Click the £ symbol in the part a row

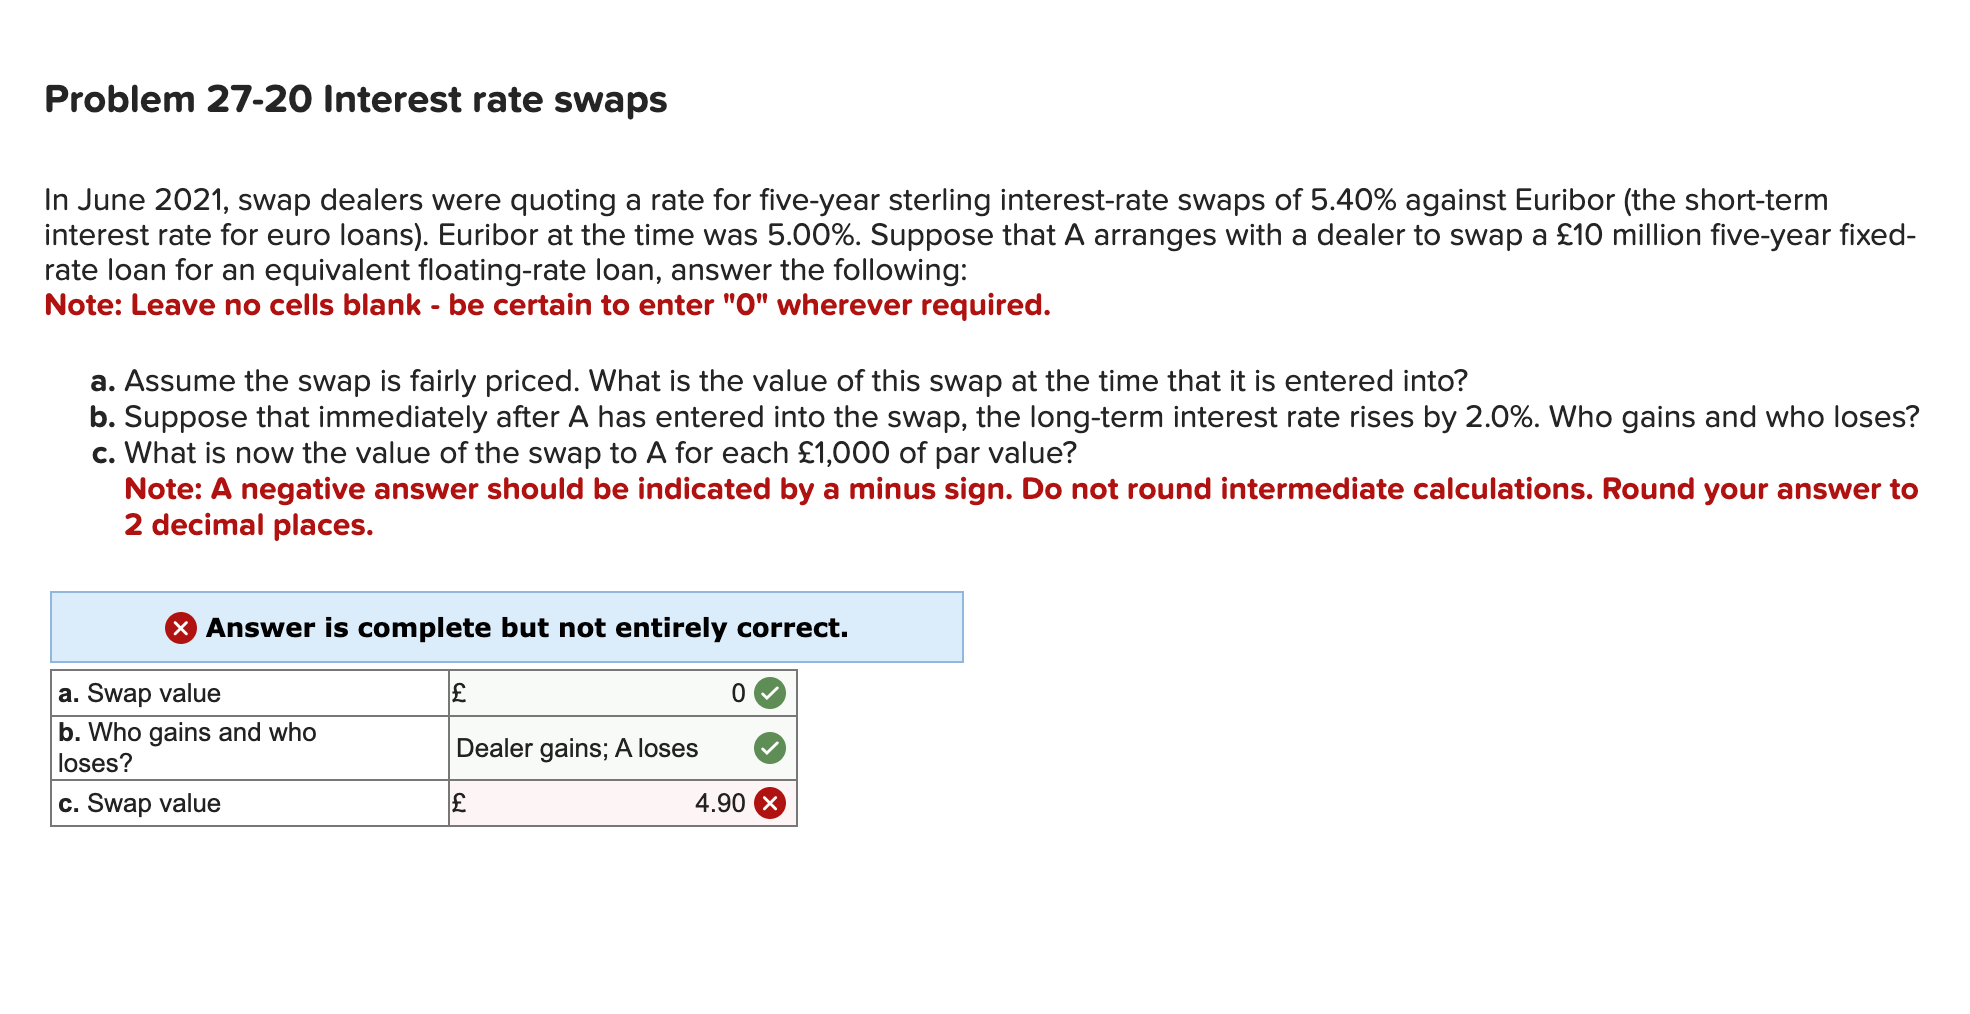(x=460, y=692)
